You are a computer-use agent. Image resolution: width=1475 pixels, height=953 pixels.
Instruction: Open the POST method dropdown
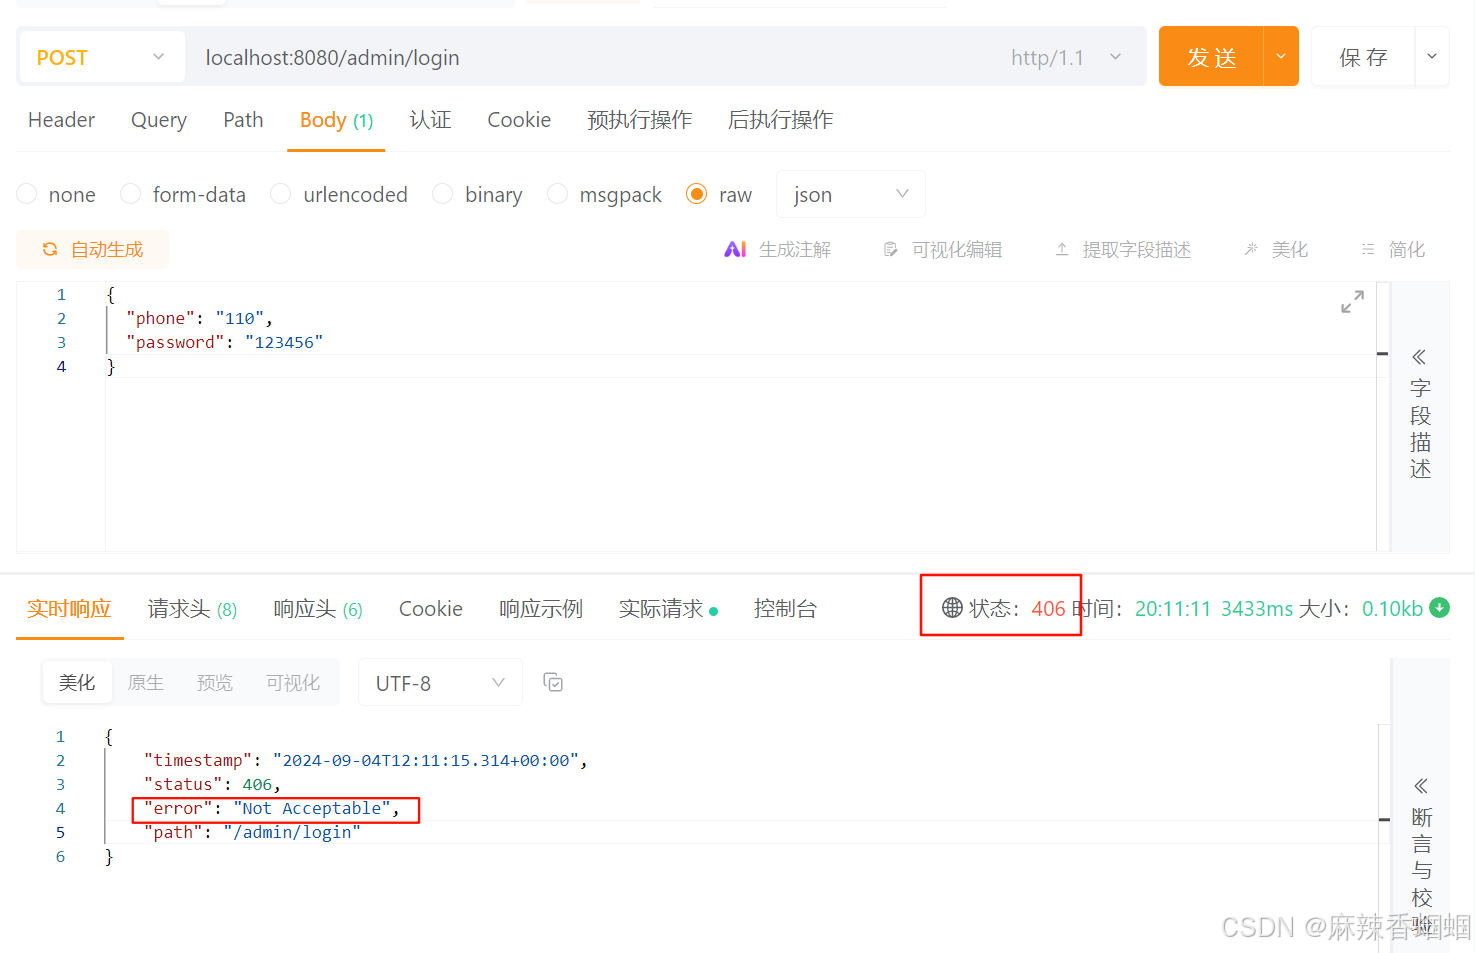[100, 57]
